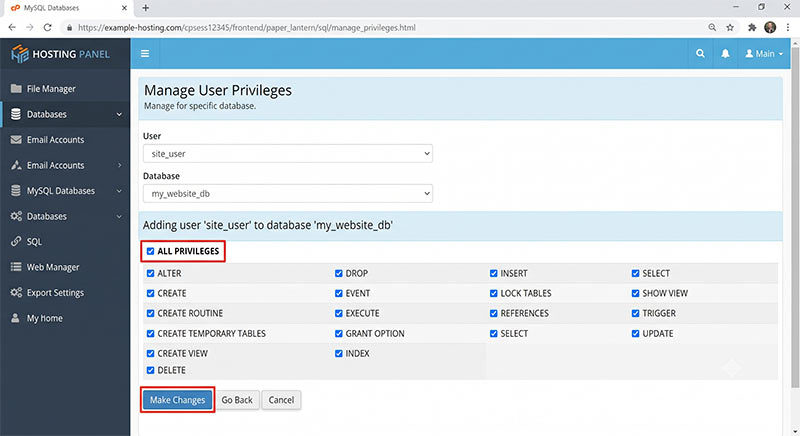Image resolution: width=800 pixels, height=436 pixels.
Task: Click the Make Changes button
Action: pyautogui.click(x=177, y=400)
